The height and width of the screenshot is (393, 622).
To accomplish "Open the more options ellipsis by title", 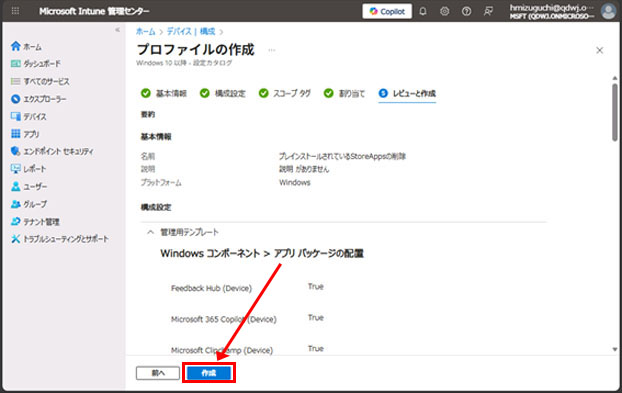I will (x=271, y=50).
